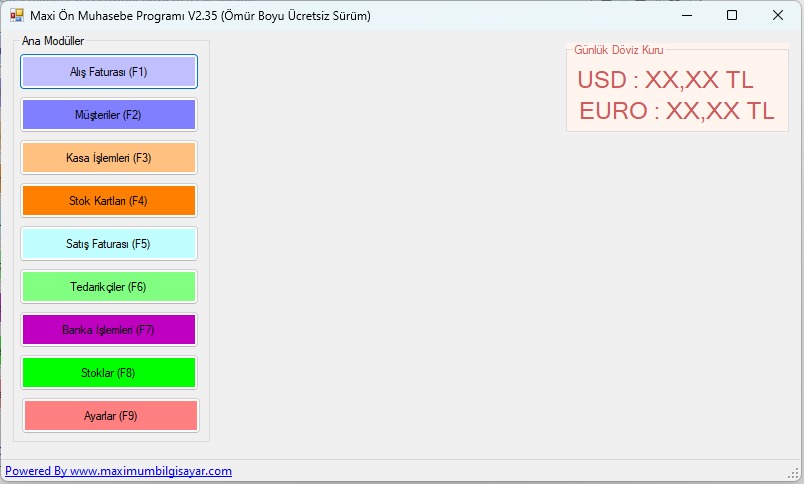The image size is (804, 484).
Task: Click the Günlük Döviz Kuru group title
Action: 618,49
